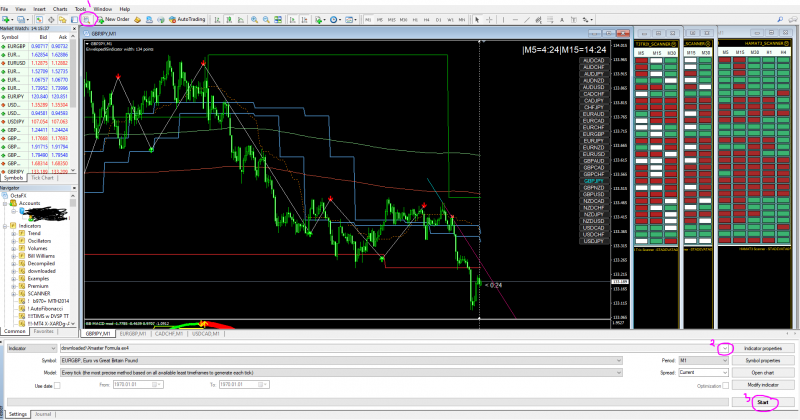Viewport: 800px width, 420px height.
Task: Click the New Order button
Action: [114, 19]
